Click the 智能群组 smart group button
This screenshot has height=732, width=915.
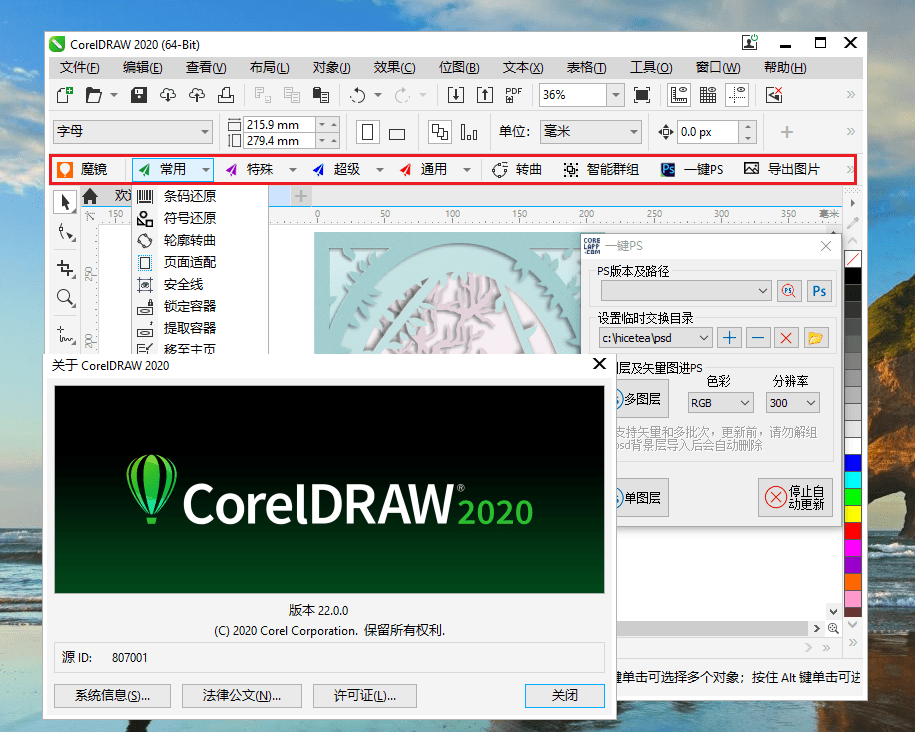point(600,169)
